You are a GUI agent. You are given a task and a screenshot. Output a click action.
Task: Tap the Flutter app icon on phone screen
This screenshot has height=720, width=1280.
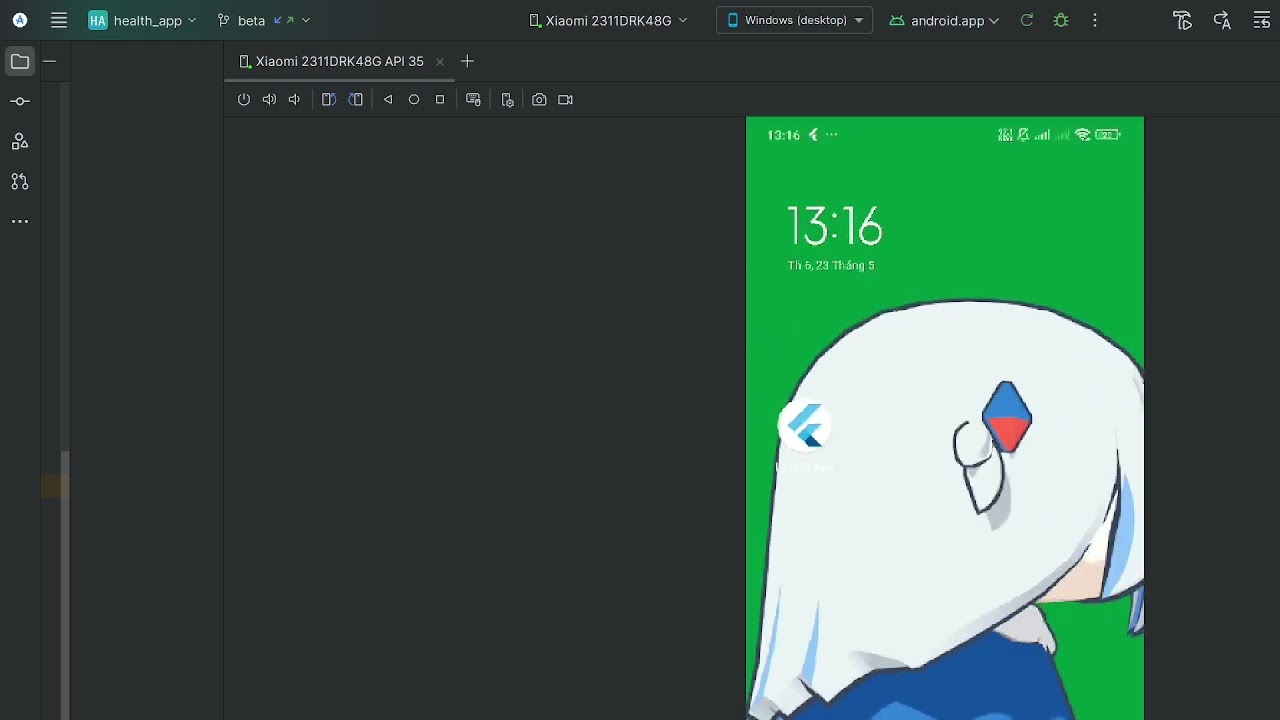(805, 427)
